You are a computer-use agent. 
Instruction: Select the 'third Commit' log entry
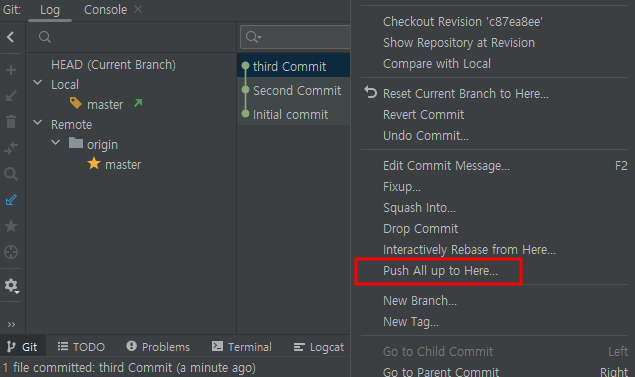pyautogui.click(x=294, y=66)
